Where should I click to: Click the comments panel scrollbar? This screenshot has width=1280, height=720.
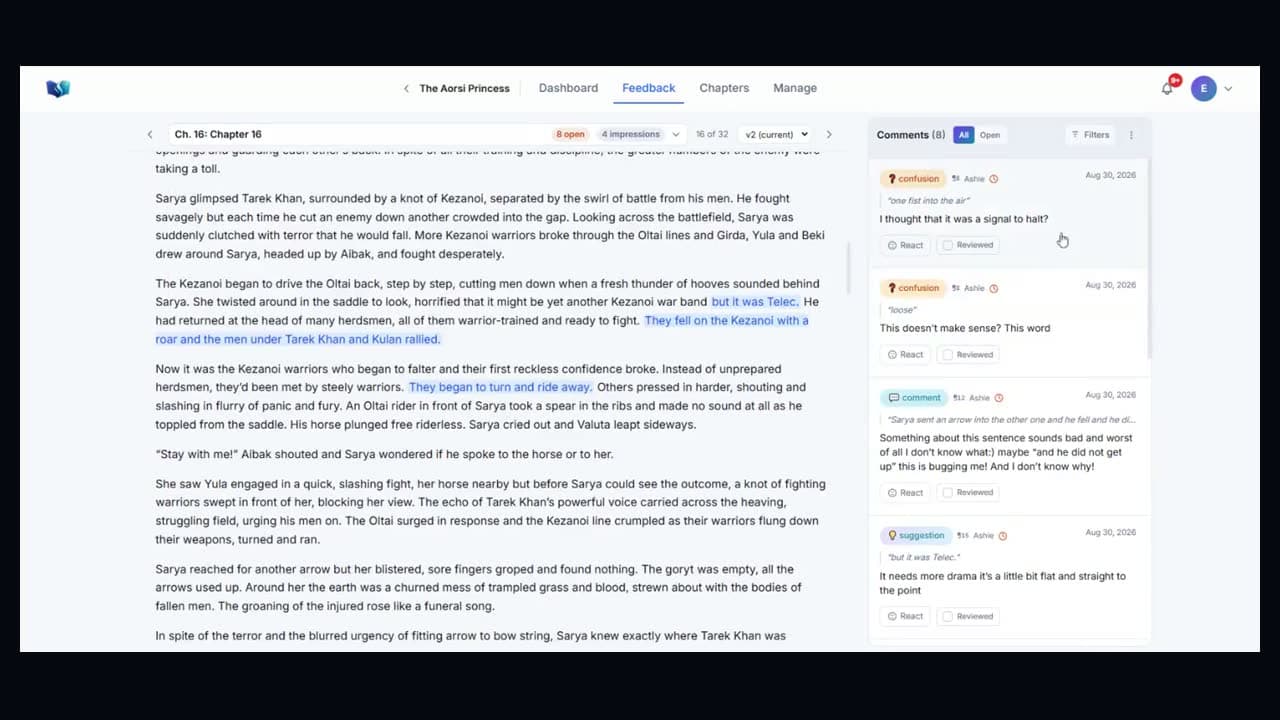(1149, 258)
